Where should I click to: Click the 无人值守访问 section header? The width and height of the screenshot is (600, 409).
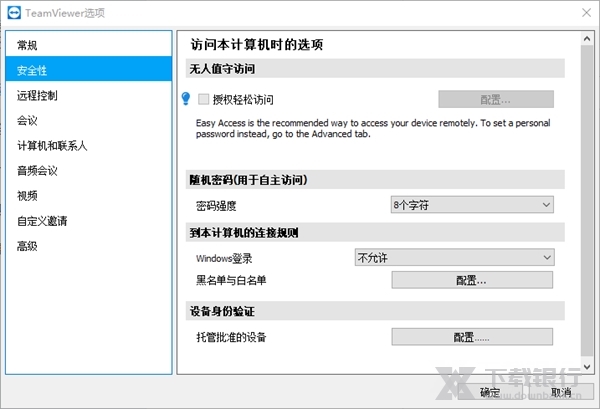tap(375, 69)
